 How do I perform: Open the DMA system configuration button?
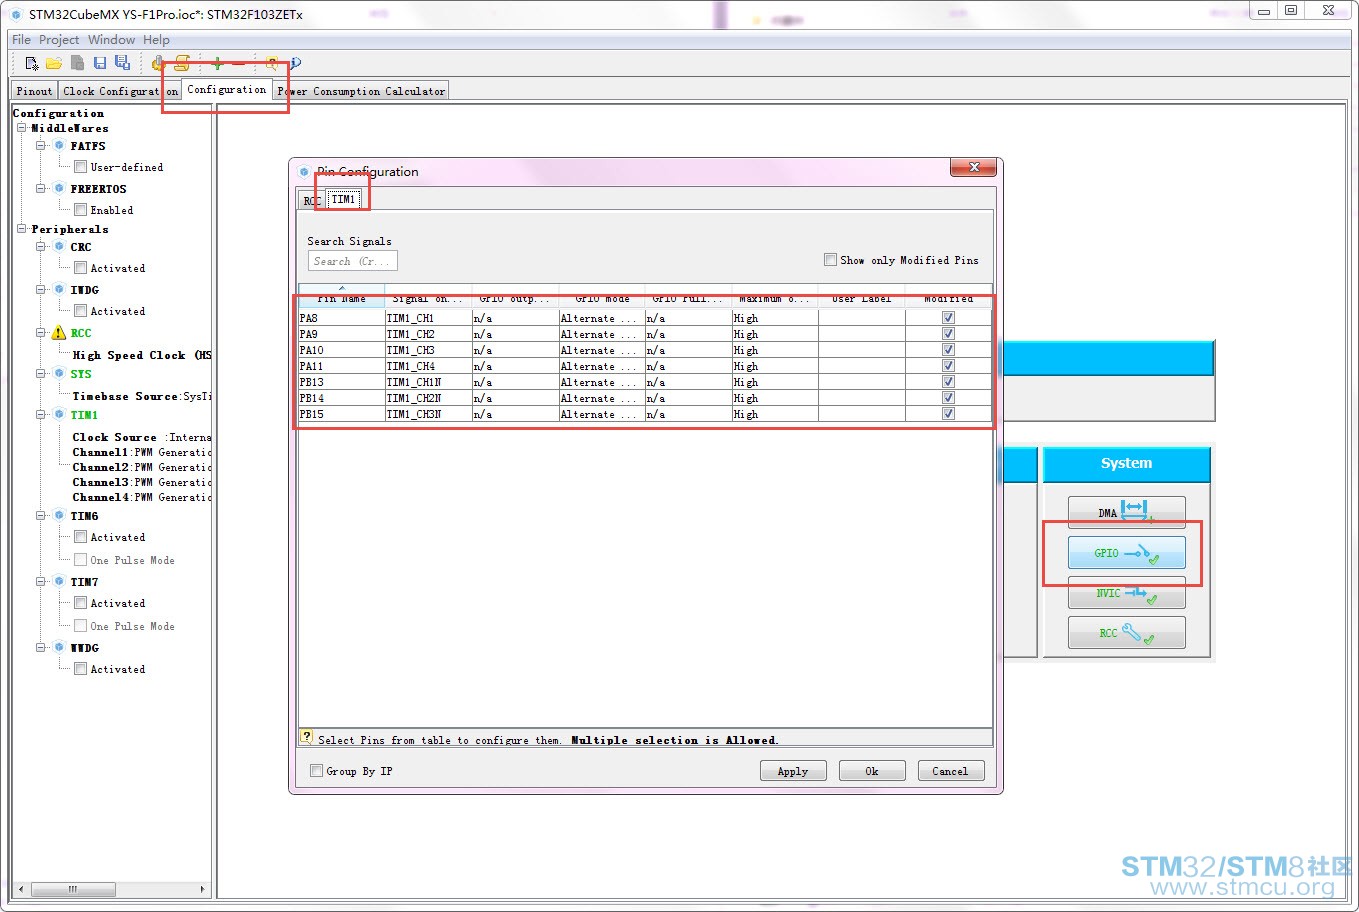pos(1126,513)
